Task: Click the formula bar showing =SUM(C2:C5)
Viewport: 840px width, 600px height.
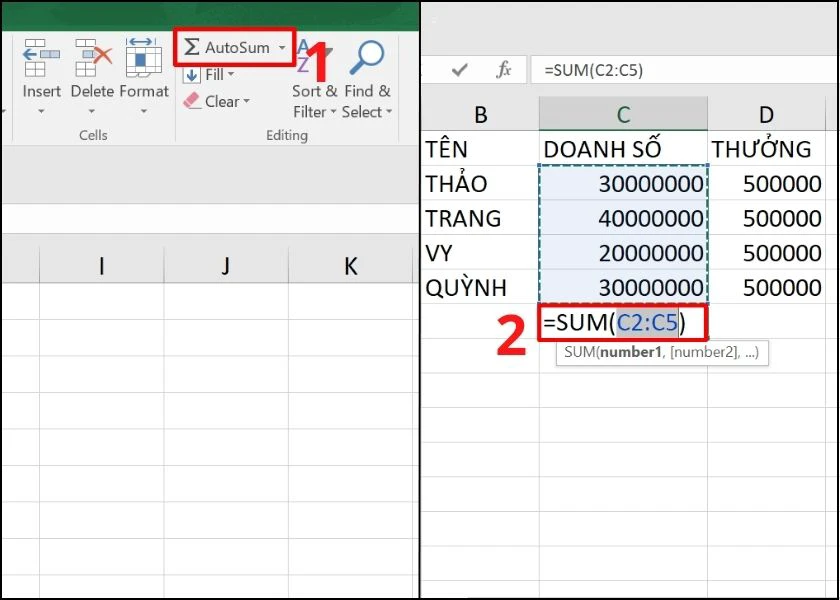Action: (684, 70)
